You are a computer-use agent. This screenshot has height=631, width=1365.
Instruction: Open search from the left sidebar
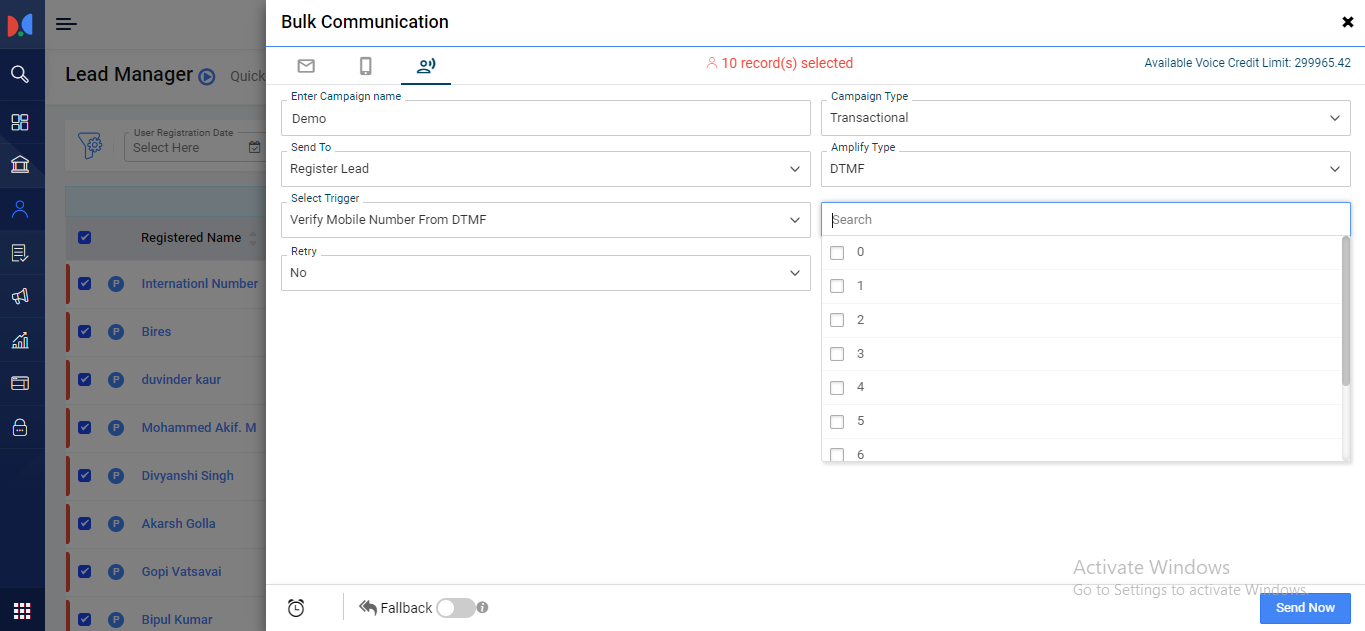[20, 74]
